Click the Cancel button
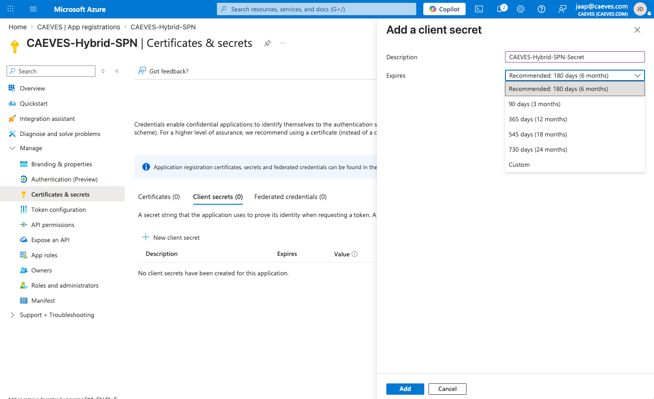Screen dimensions: 654x399 (x=447, y=389)
